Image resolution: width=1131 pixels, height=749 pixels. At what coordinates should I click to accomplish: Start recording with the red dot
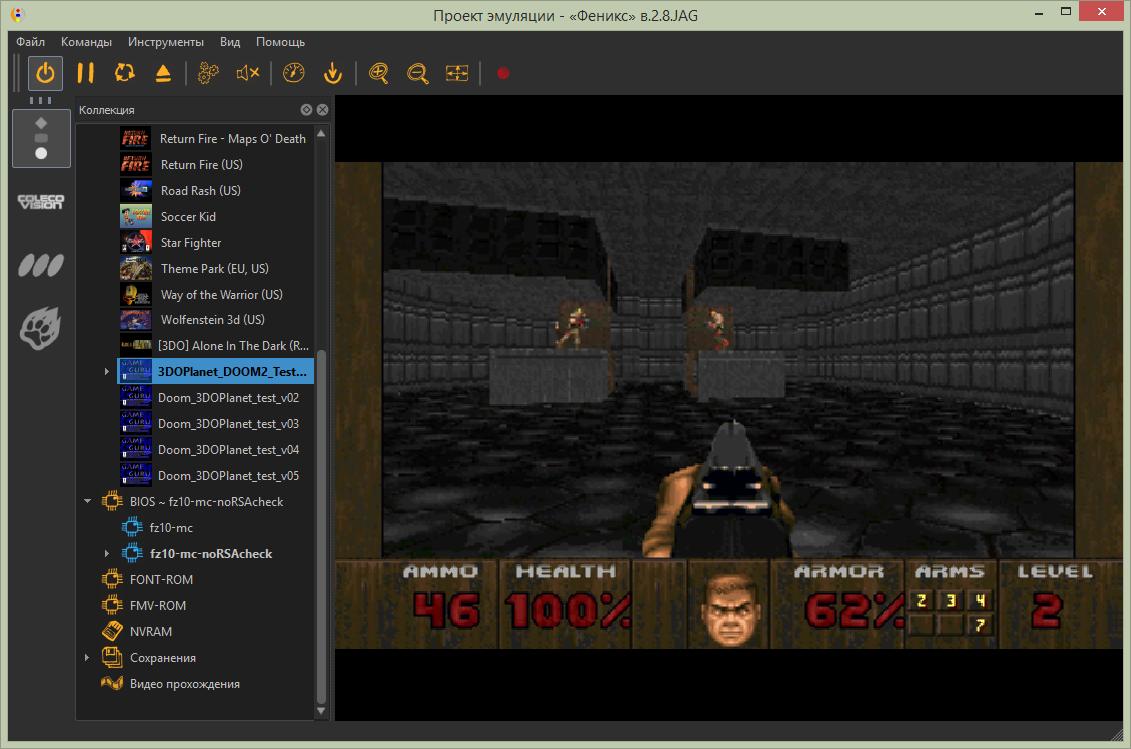(x=503, y=73)
